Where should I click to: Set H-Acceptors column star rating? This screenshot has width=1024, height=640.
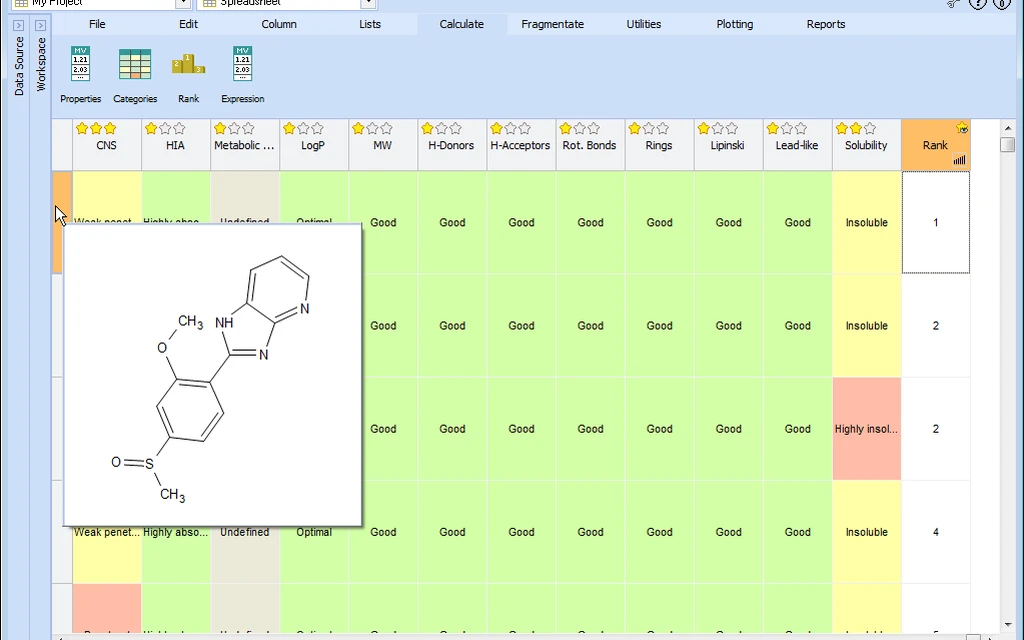pyautogui.click(x=510, y=129)
